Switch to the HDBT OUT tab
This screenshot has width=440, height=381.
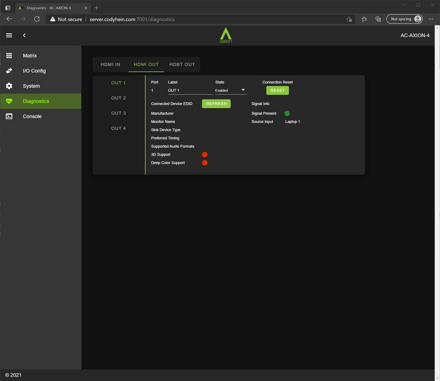coord(182,64)
